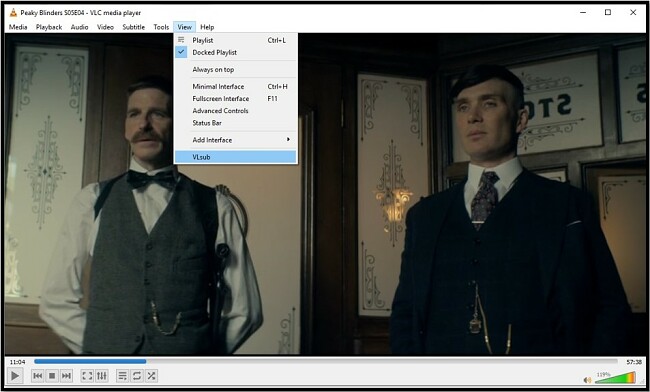Mute audio via speaker icon
This screenshot has width=650, height=392.
587,380
